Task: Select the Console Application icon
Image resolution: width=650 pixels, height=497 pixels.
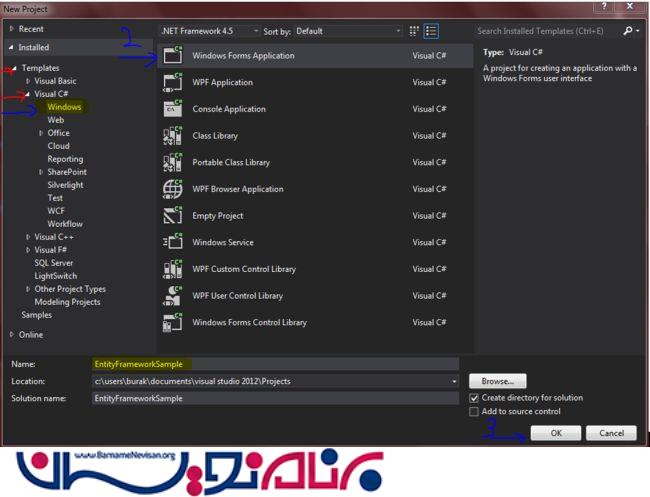Action: pos(173,109)
